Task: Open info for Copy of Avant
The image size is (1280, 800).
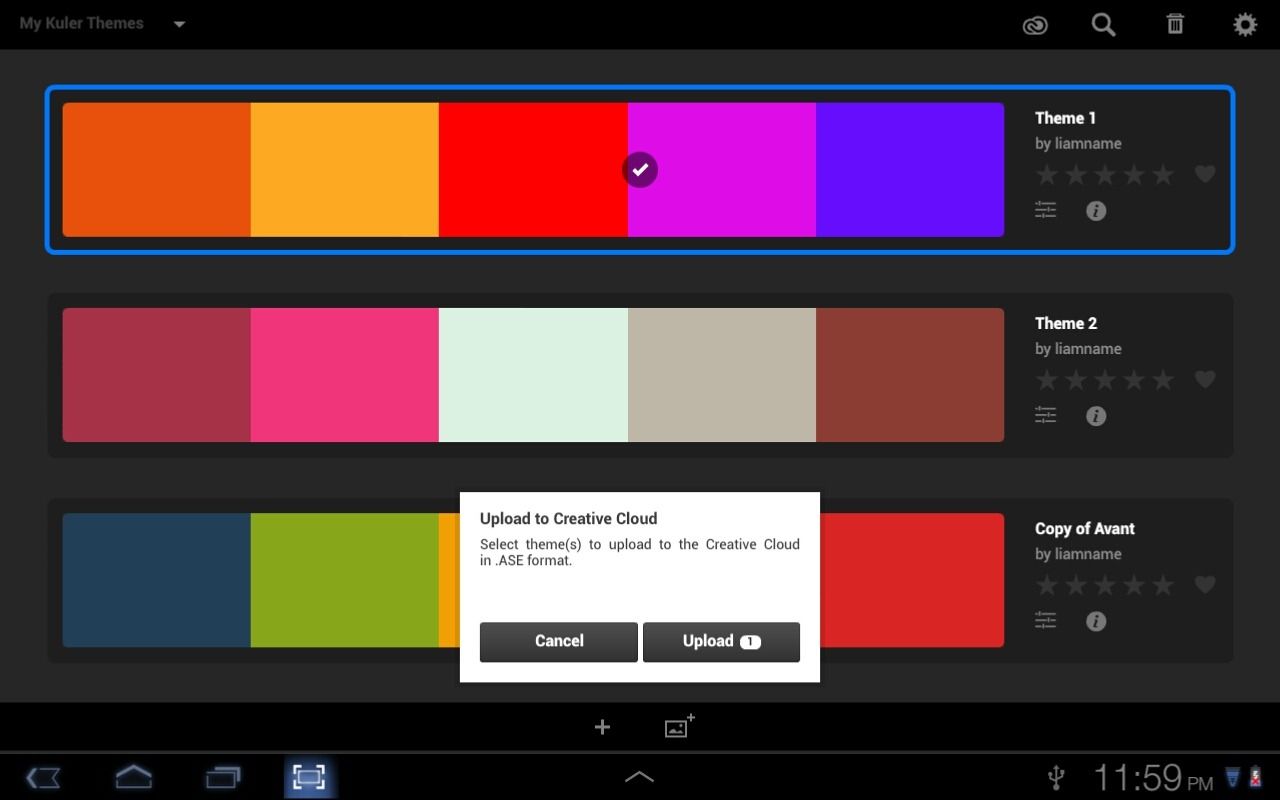Action: [1095, 620]
